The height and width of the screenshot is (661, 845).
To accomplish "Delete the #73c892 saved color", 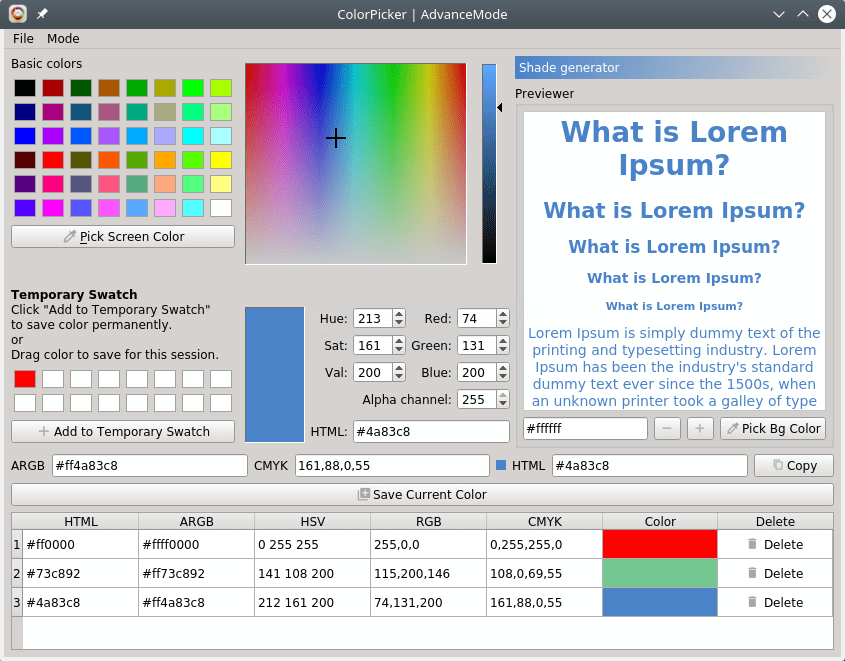I will (775, 573).
